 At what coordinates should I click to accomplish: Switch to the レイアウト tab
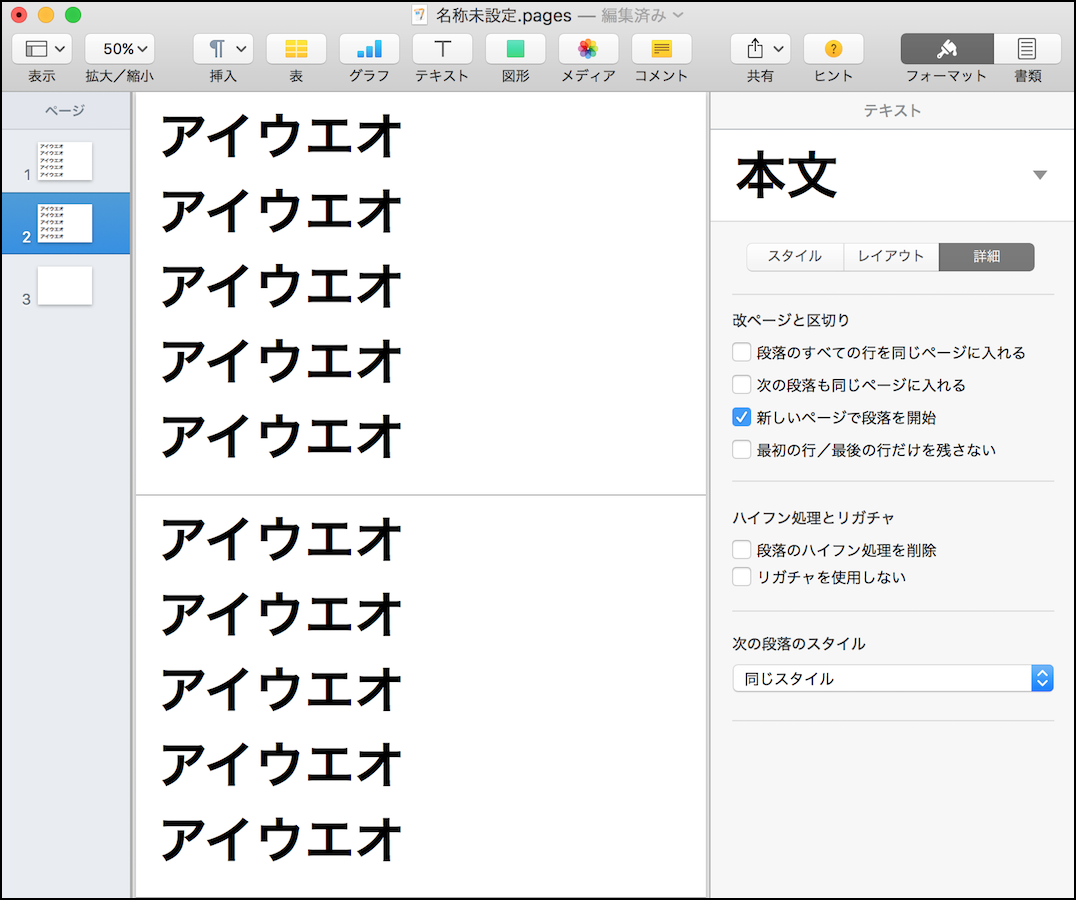[891, 257]
